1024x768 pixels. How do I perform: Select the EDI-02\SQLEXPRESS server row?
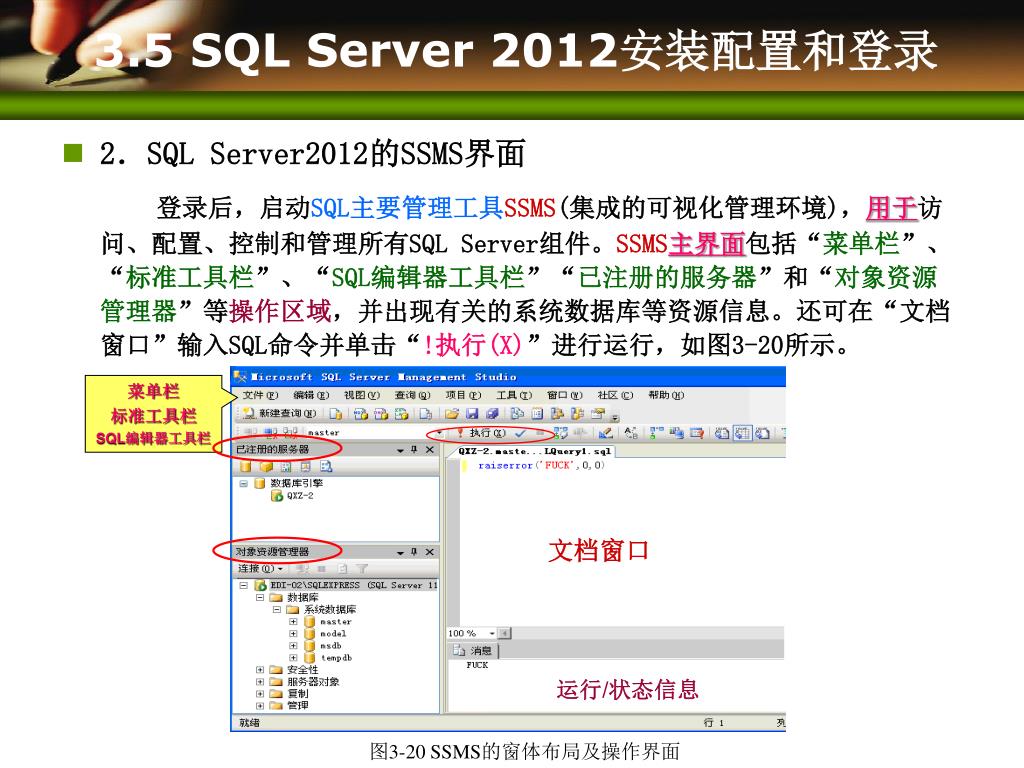point(345,586)
